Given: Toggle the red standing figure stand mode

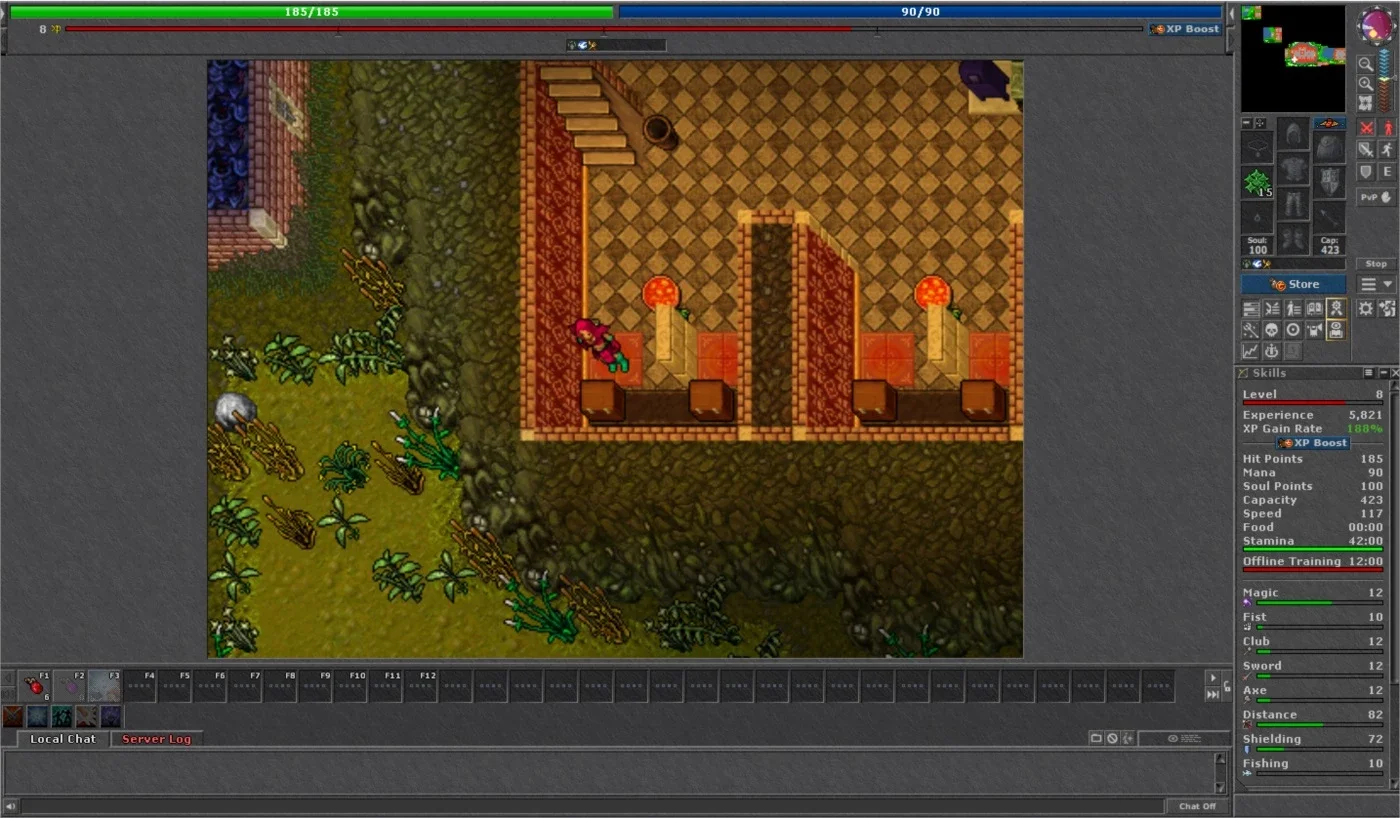Looking at the screenshot, I should coord(1387,128).
